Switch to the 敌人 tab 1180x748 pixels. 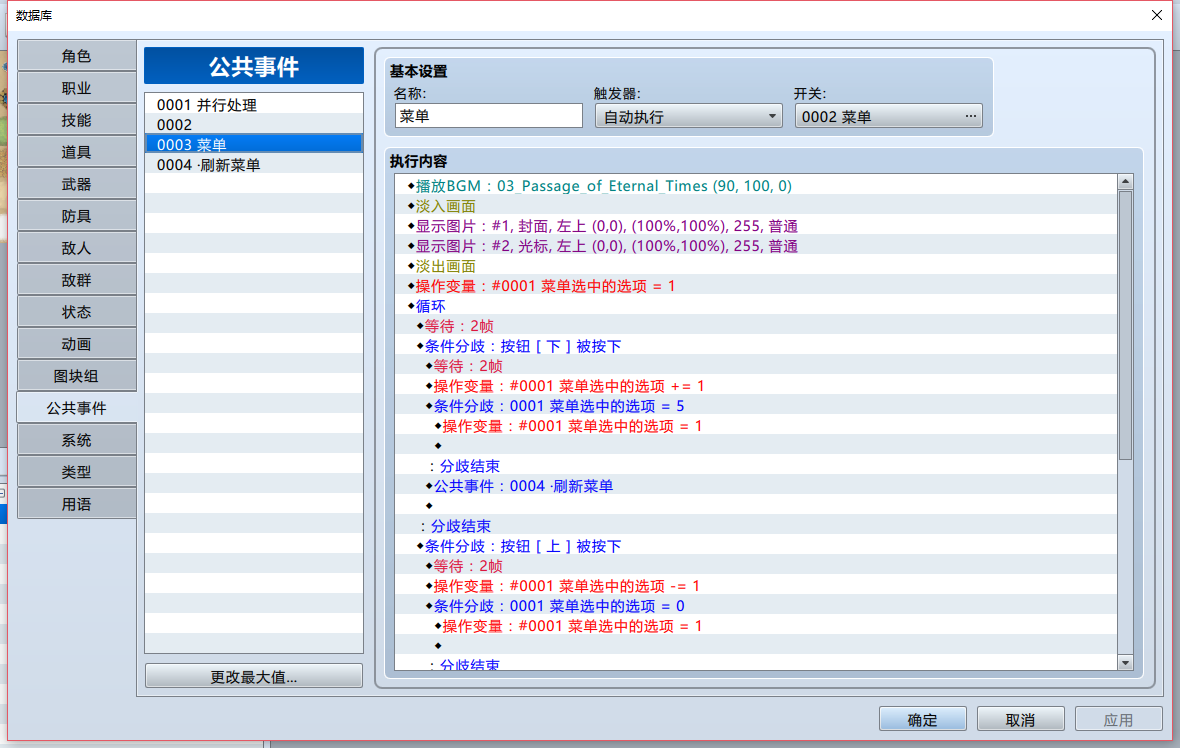coord(76,248)
